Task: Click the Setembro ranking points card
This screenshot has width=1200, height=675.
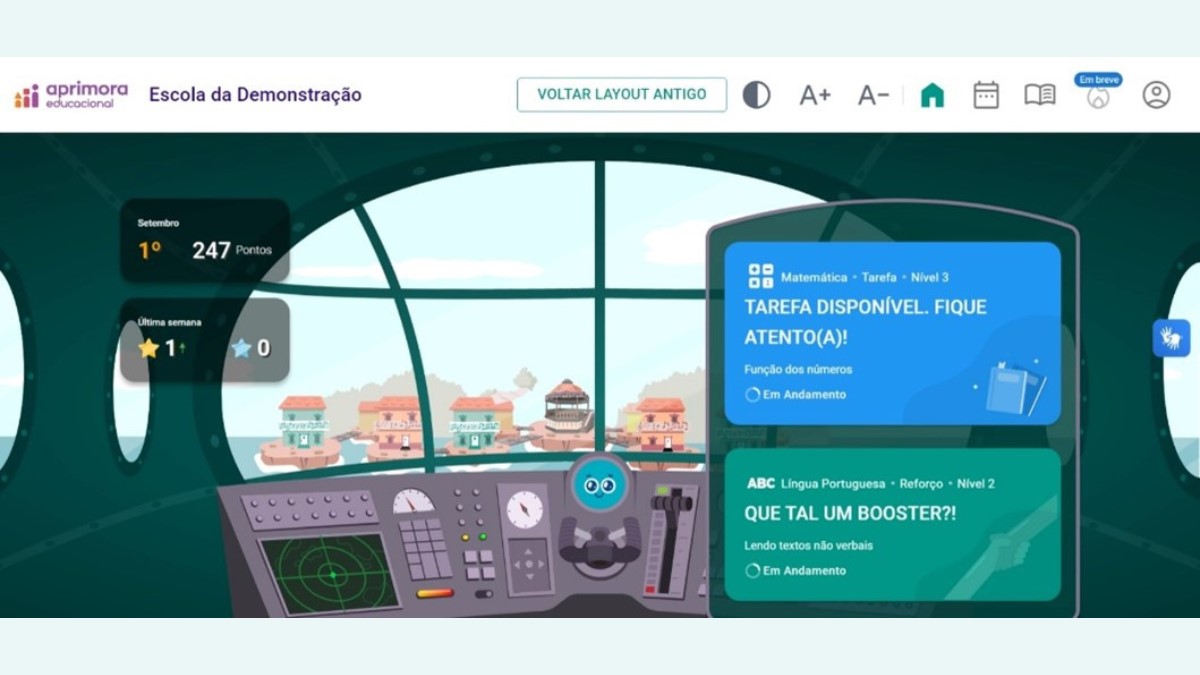Action: tap(205, 240)
